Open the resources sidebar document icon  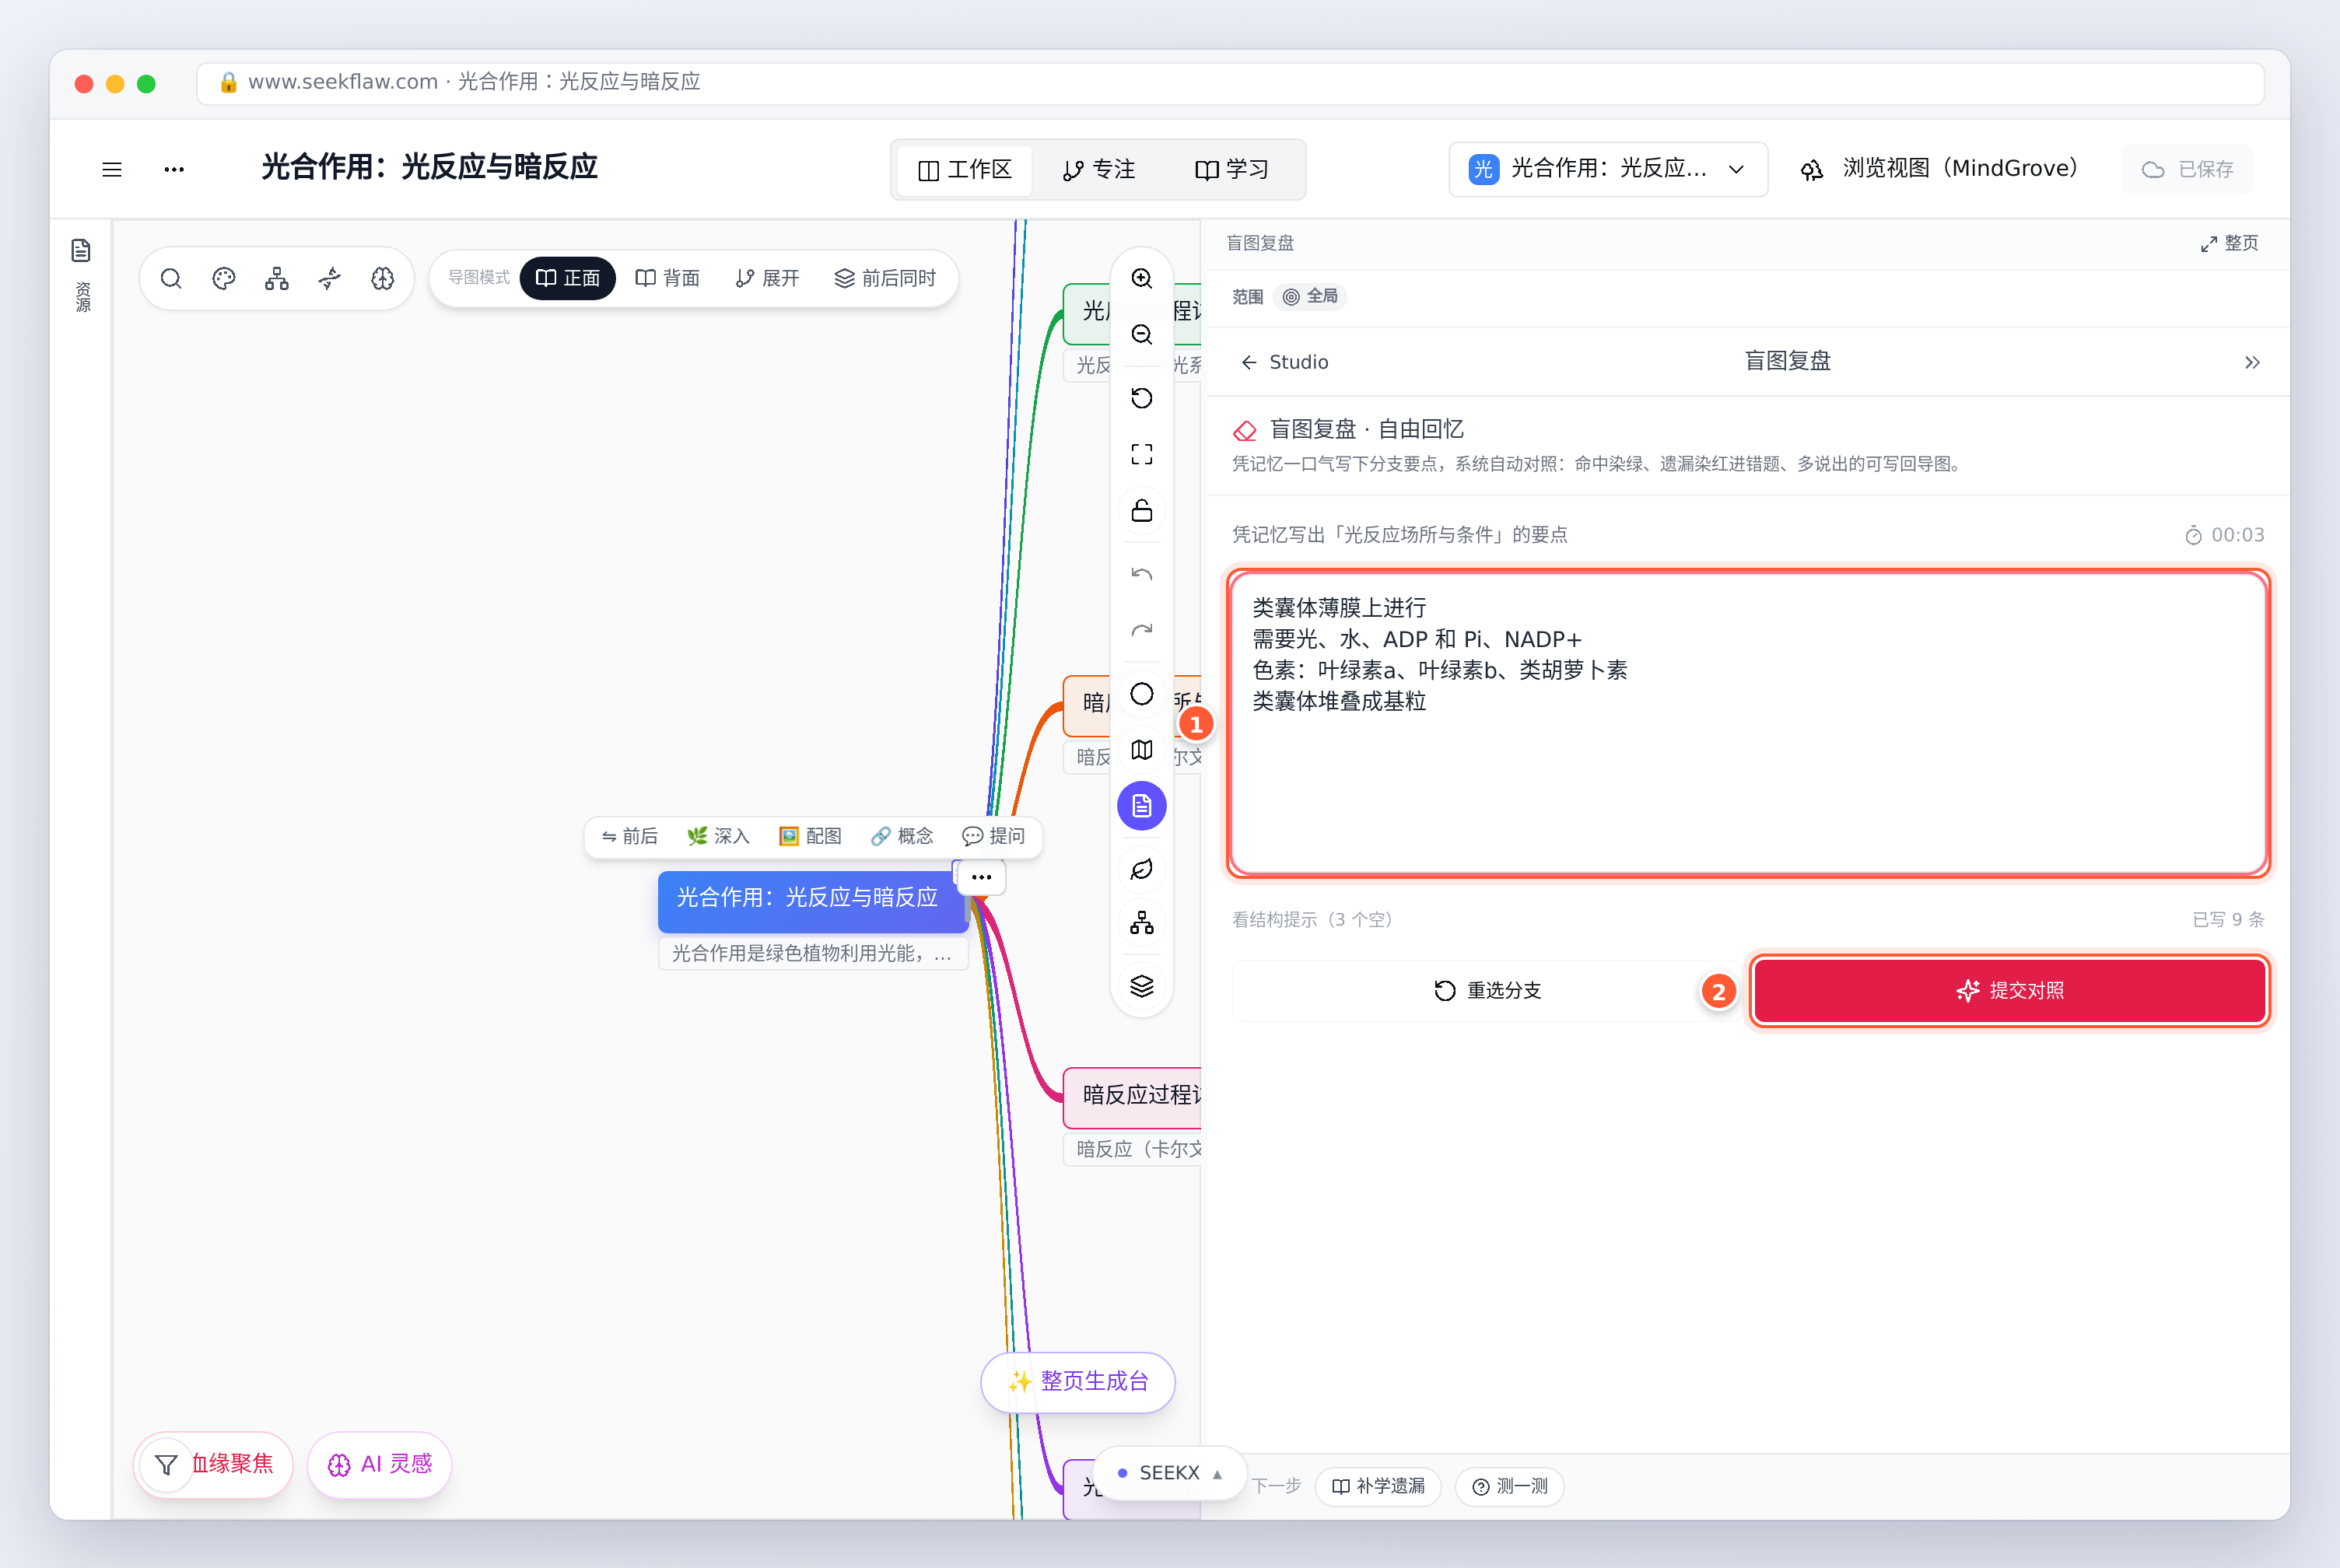pyautogui.click(x=82, y=251)
